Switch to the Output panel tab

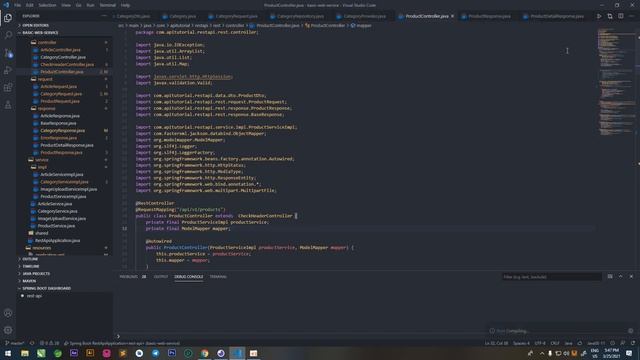point(160,276)
